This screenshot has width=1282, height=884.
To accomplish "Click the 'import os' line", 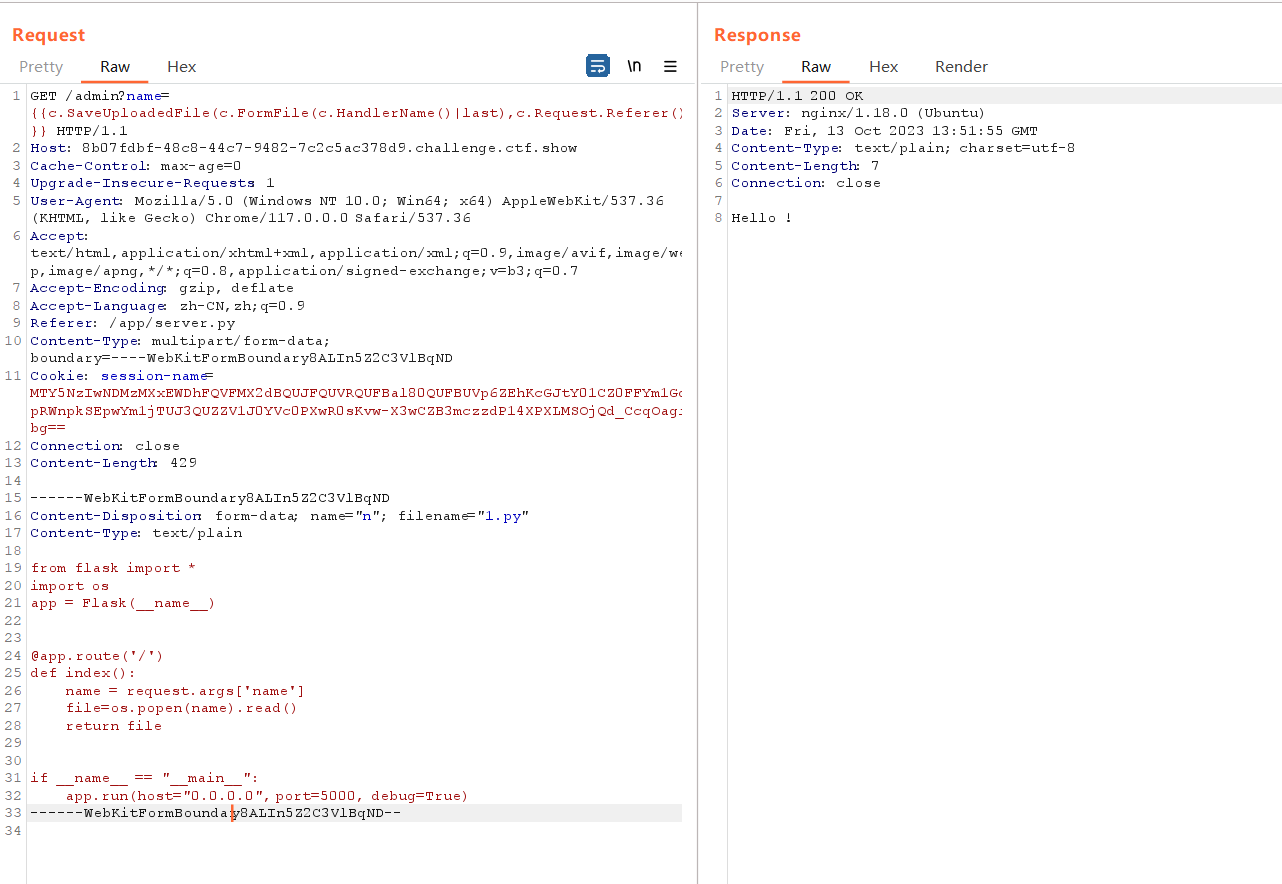I will pyautogui.click(x=69, y=586).
